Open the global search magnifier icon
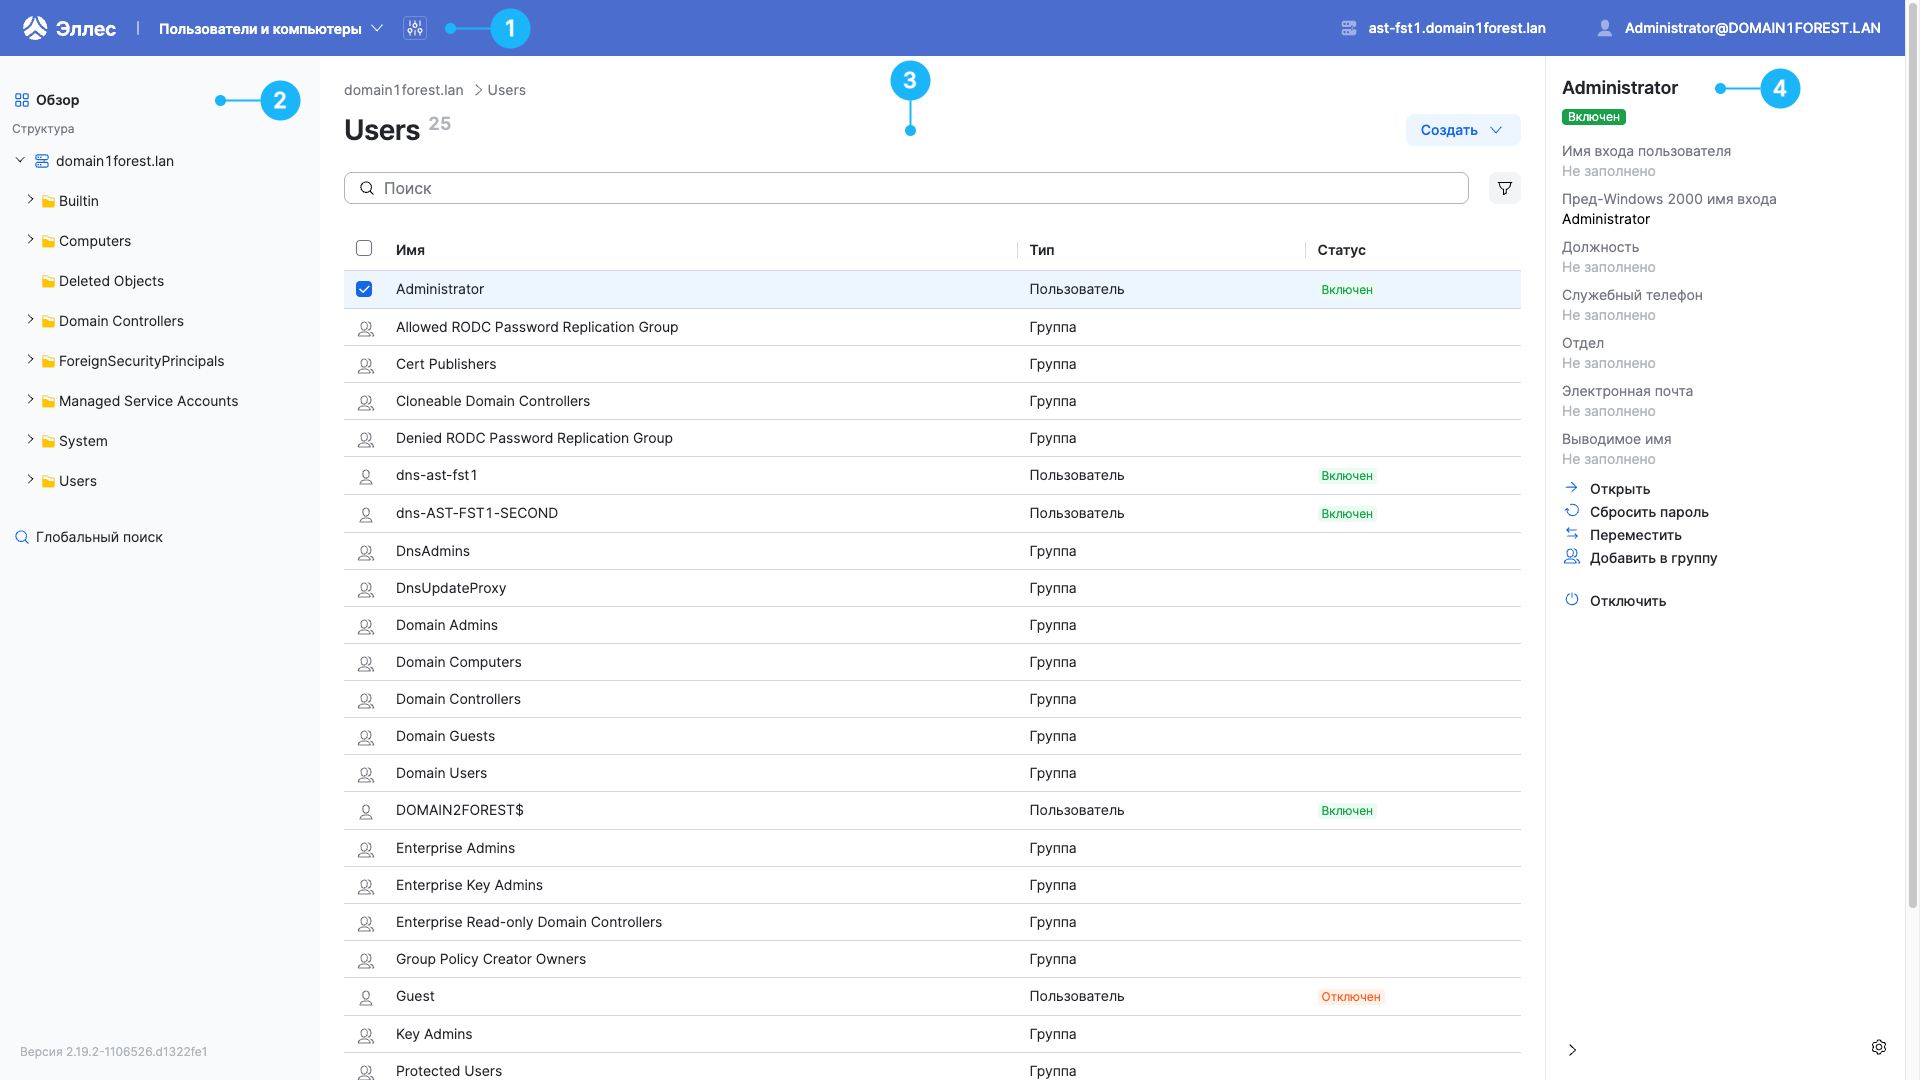Viewport: 1921px width, 1080px height. click(x=22, y=537)
